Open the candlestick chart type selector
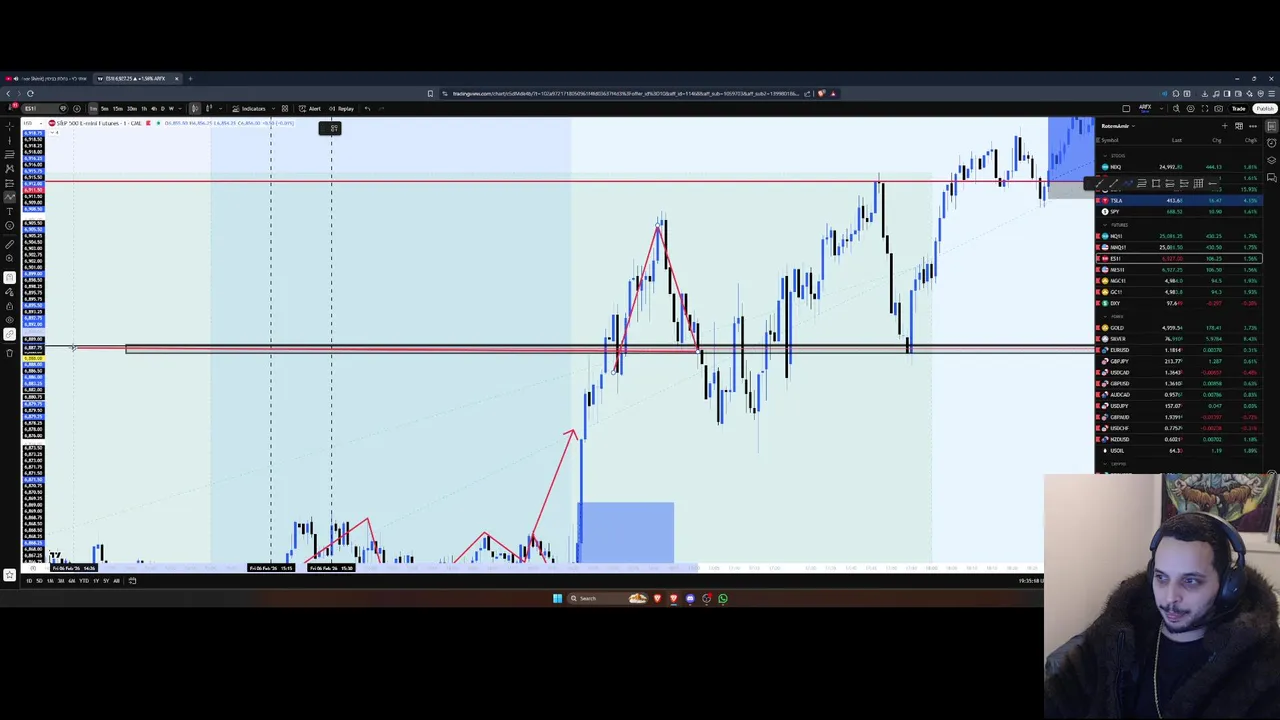Viewport: 1280px width, 720px height. tap(195, 109)
